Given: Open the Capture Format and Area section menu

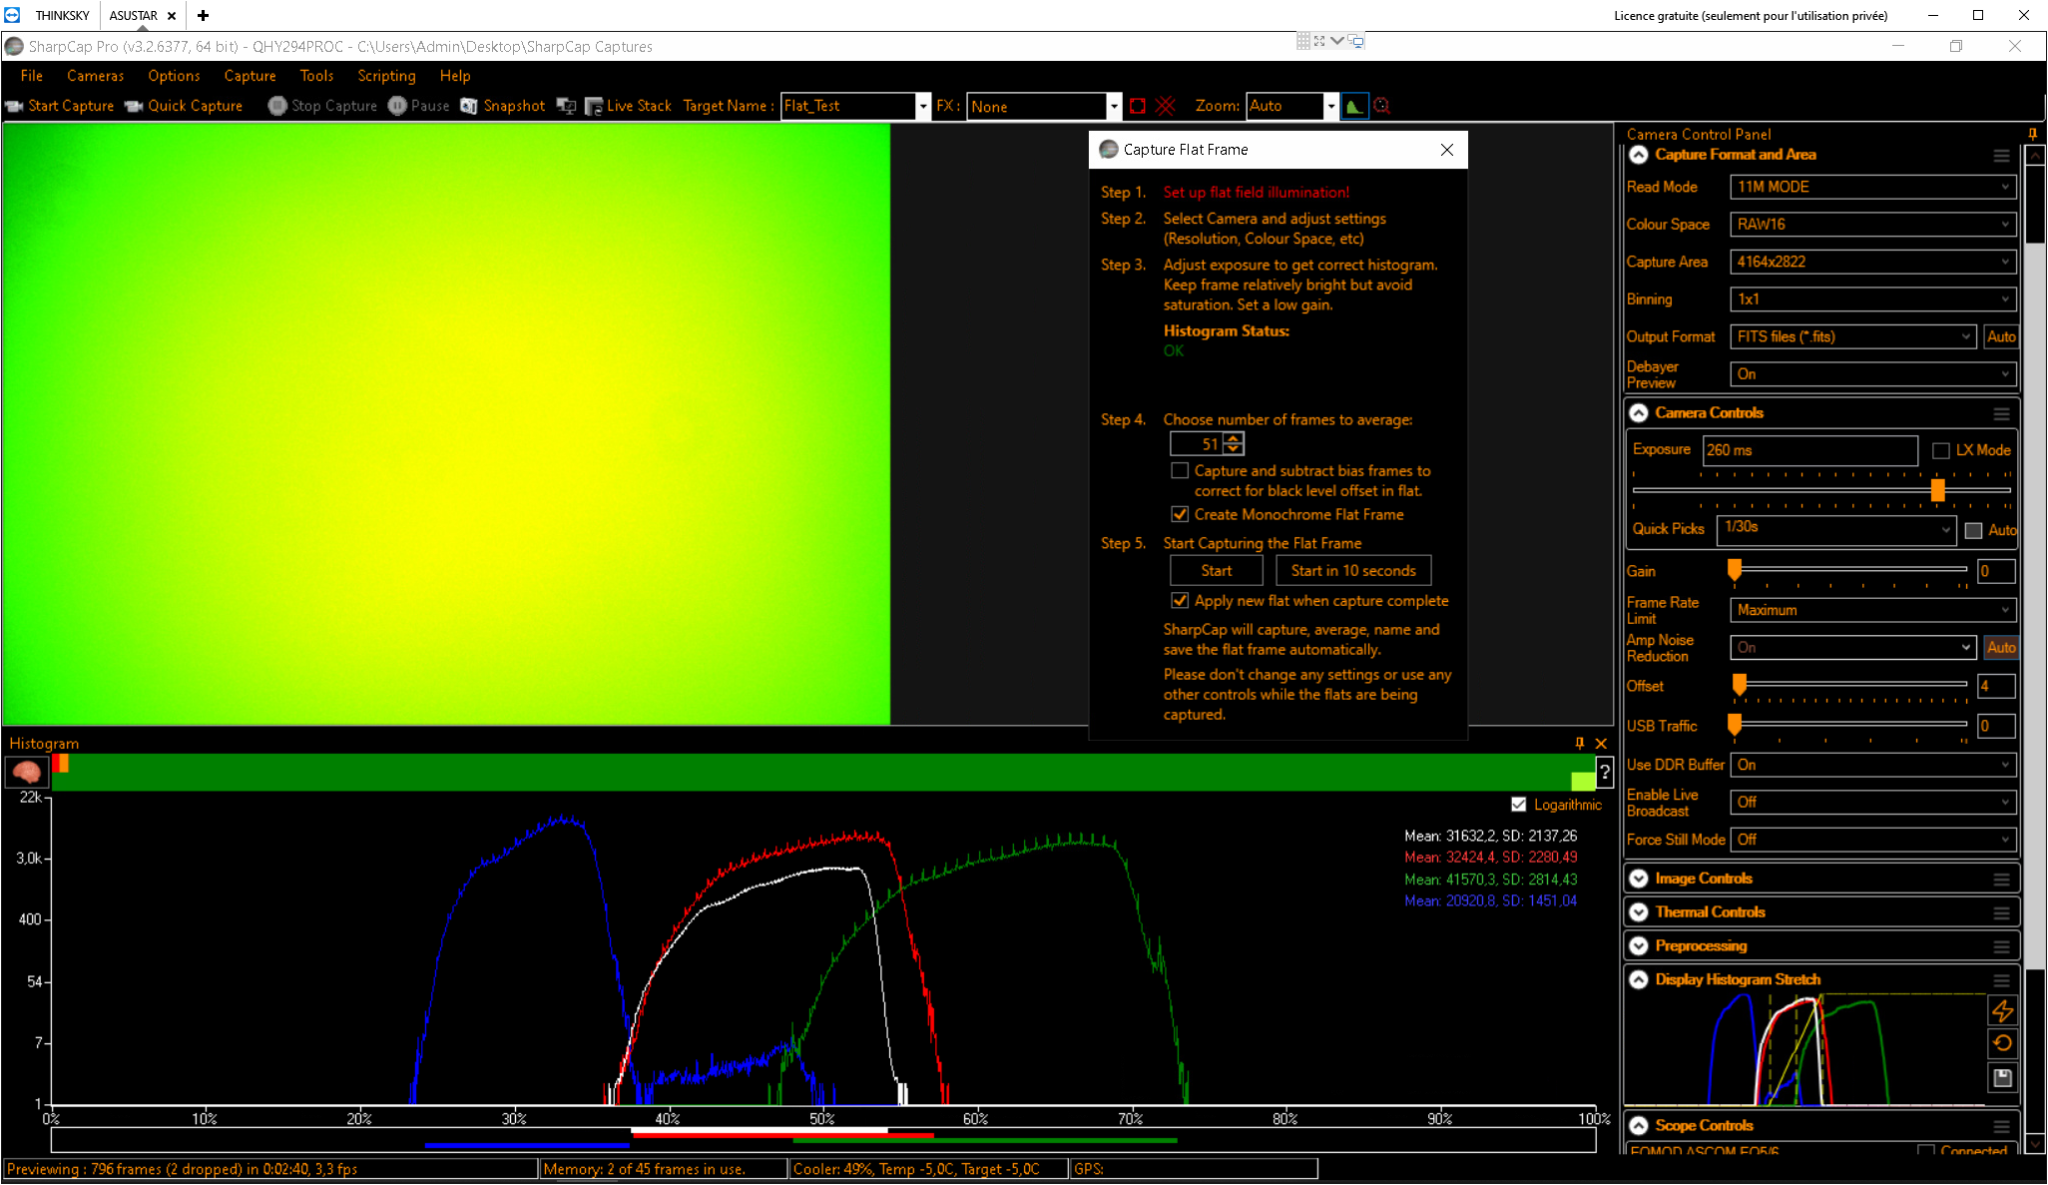Looking at the screenshot, I should [2001, 156].
